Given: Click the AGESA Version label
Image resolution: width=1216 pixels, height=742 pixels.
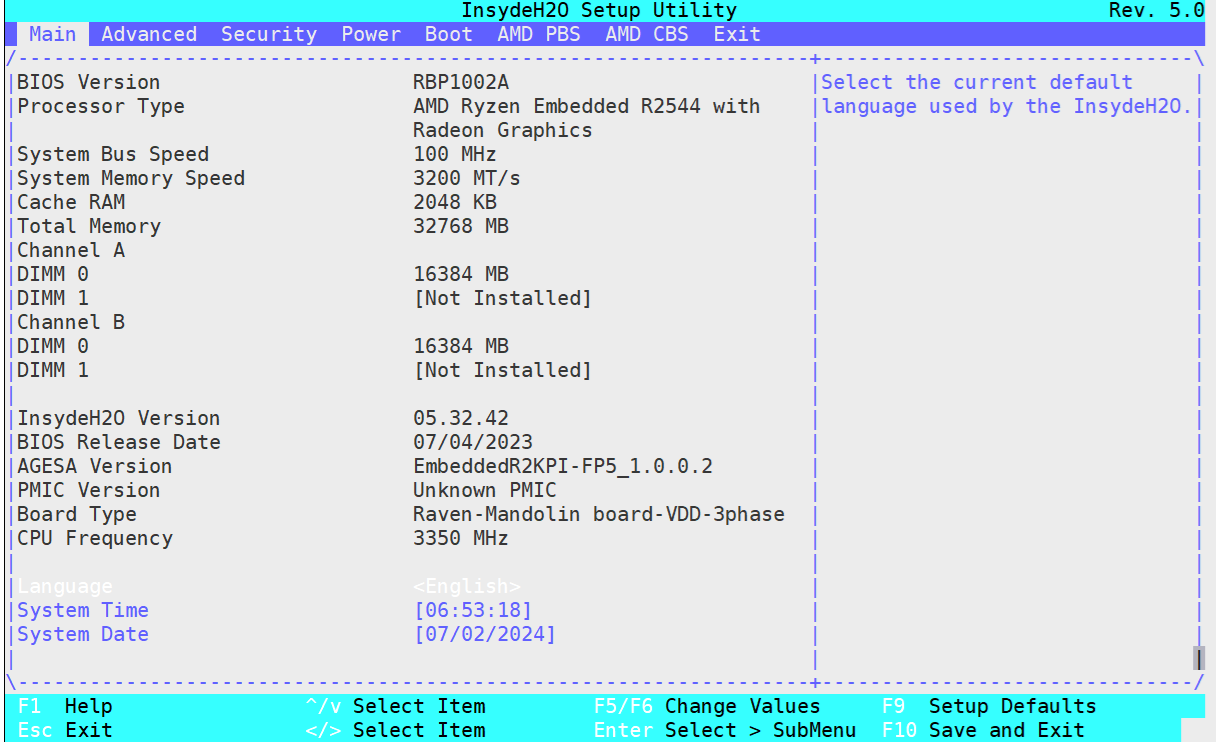Looking at the screenshot, I should [95, 466].
